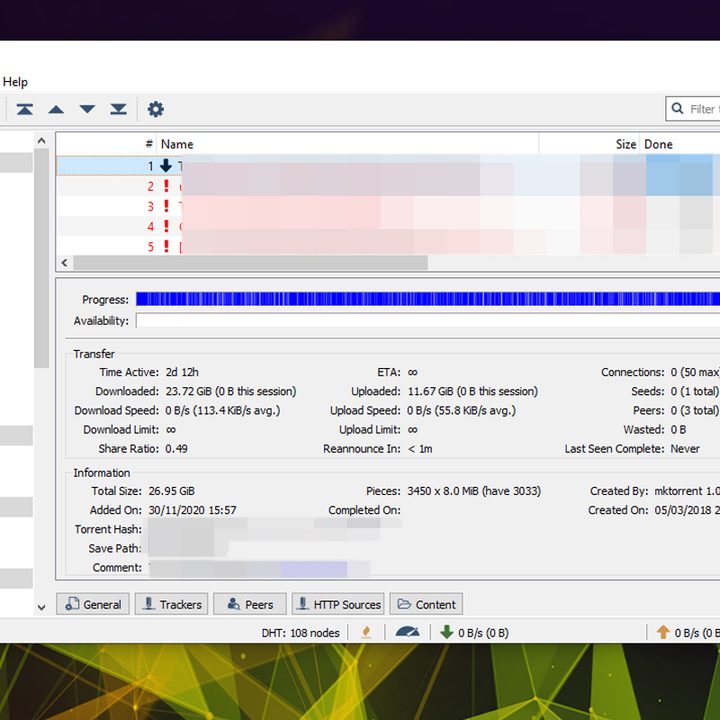Click Last Seen Complete value Never
The width and height of the screenshot is (720, 720).
[x=685, y=449]
